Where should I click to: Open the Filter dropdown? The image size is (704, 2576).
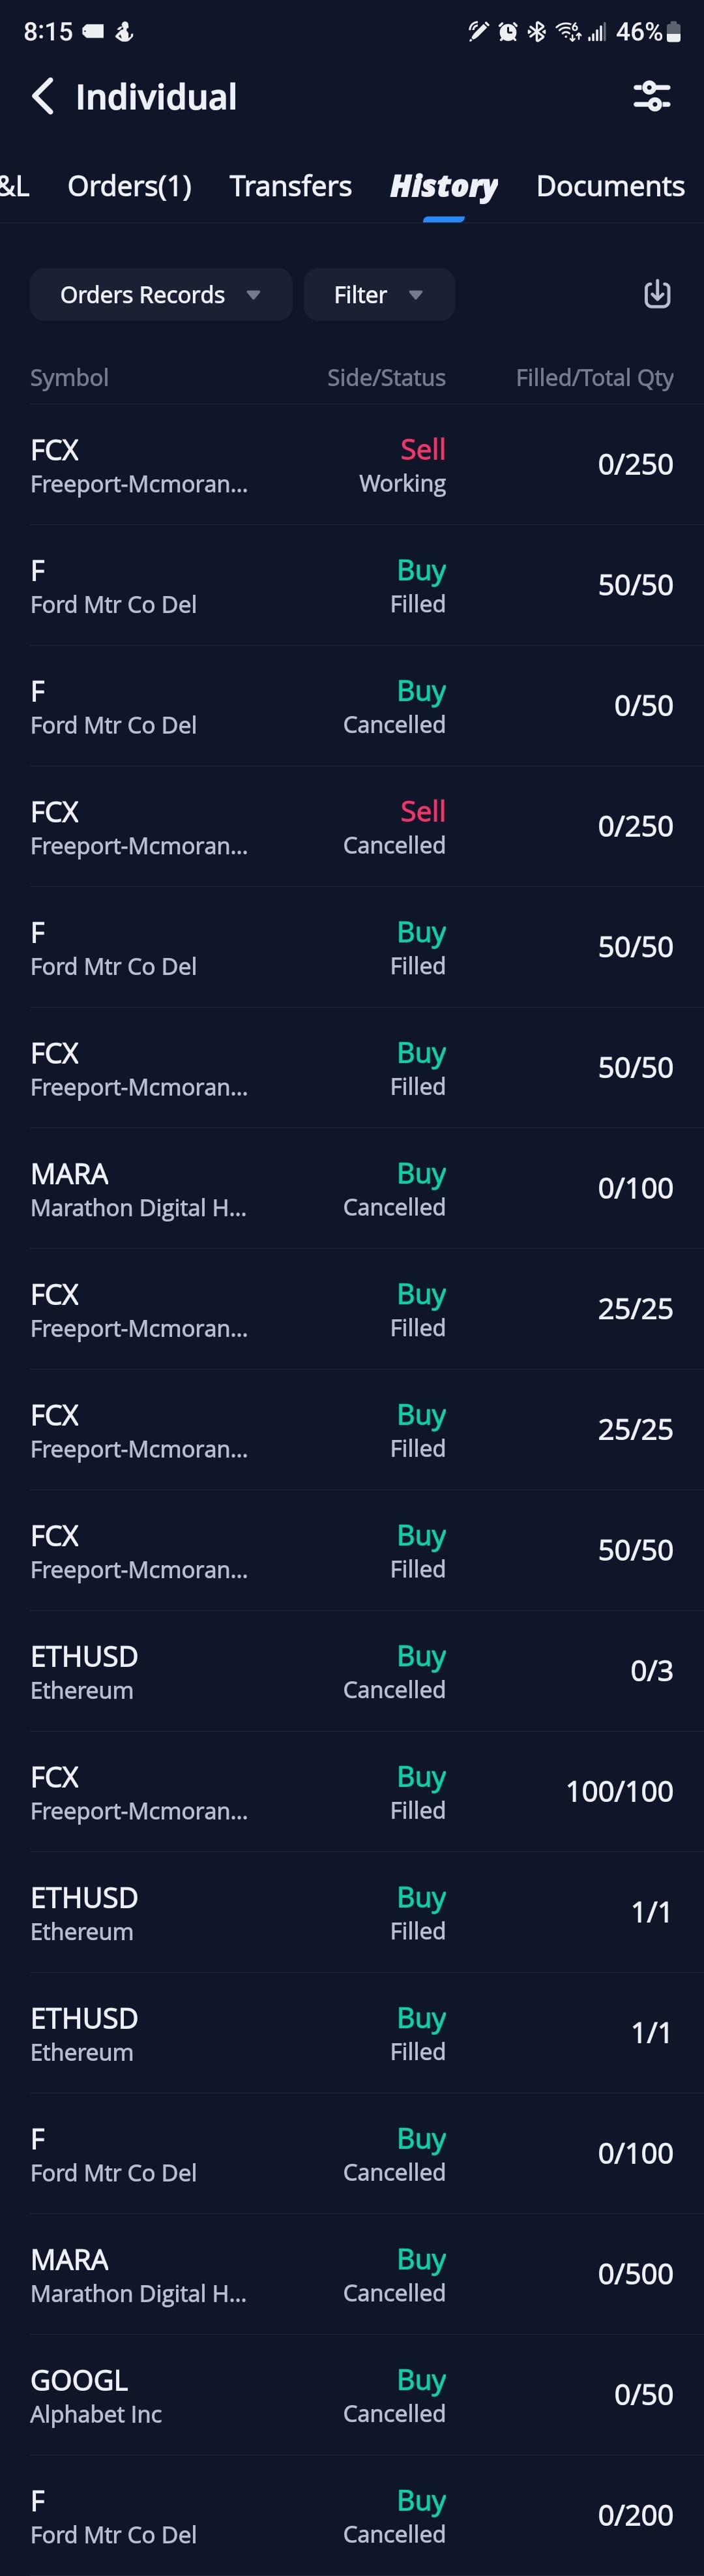379,295
